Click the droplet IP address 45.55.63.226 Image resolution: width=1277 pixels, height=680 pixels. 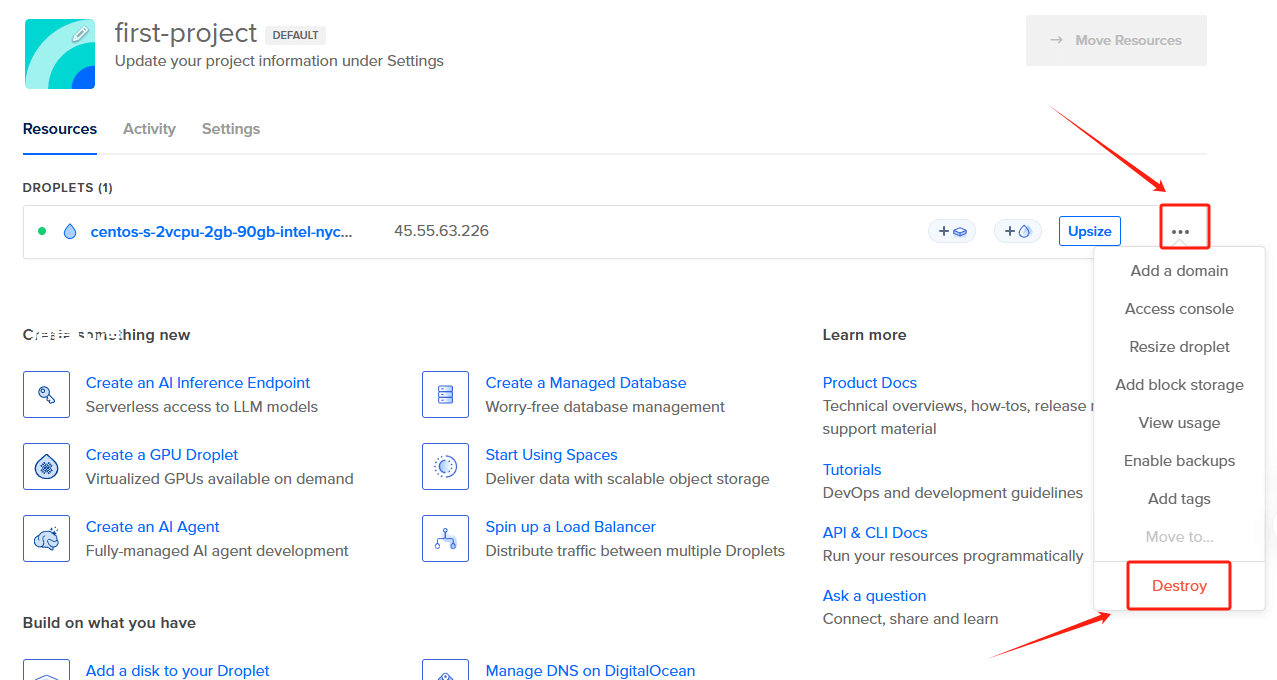click(441, 231)
